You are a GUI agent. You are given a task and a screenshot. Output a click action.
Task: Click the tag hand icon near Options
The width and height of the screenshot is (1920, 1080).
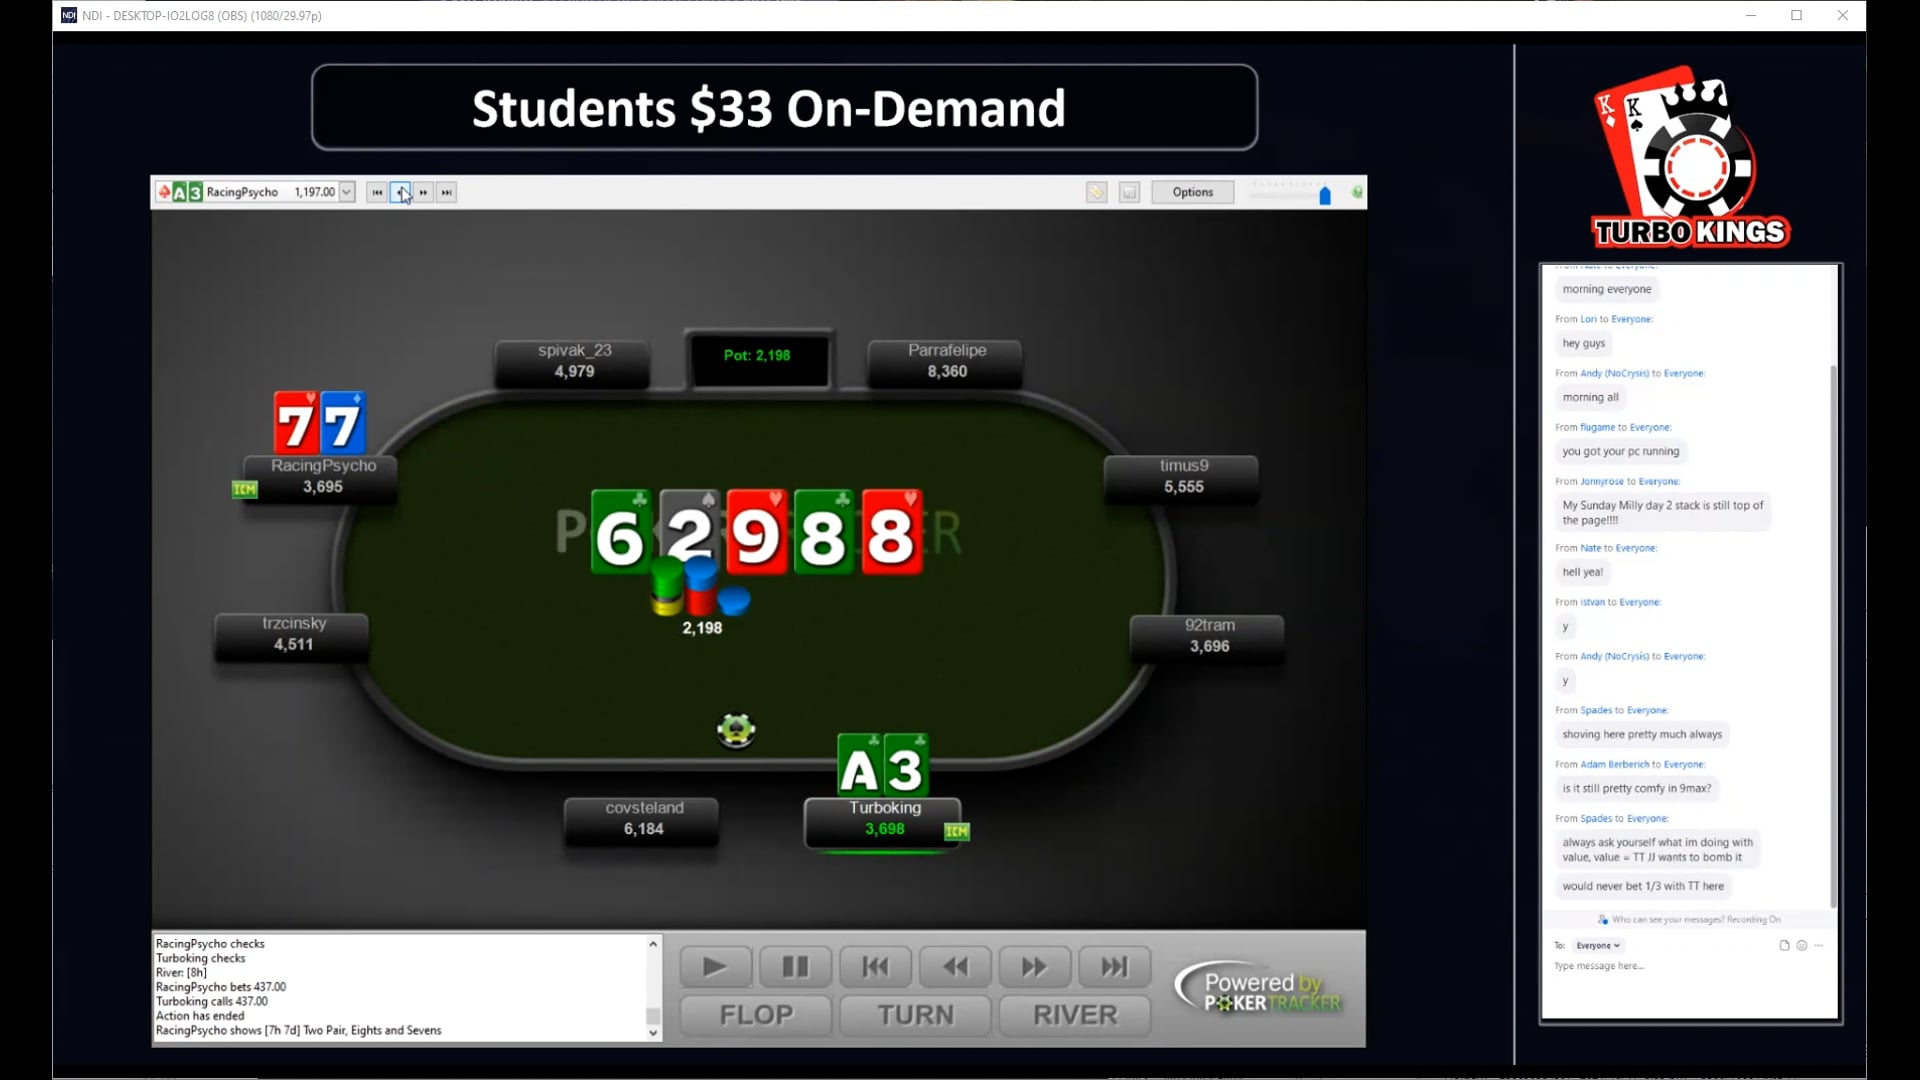[1097, 192]
